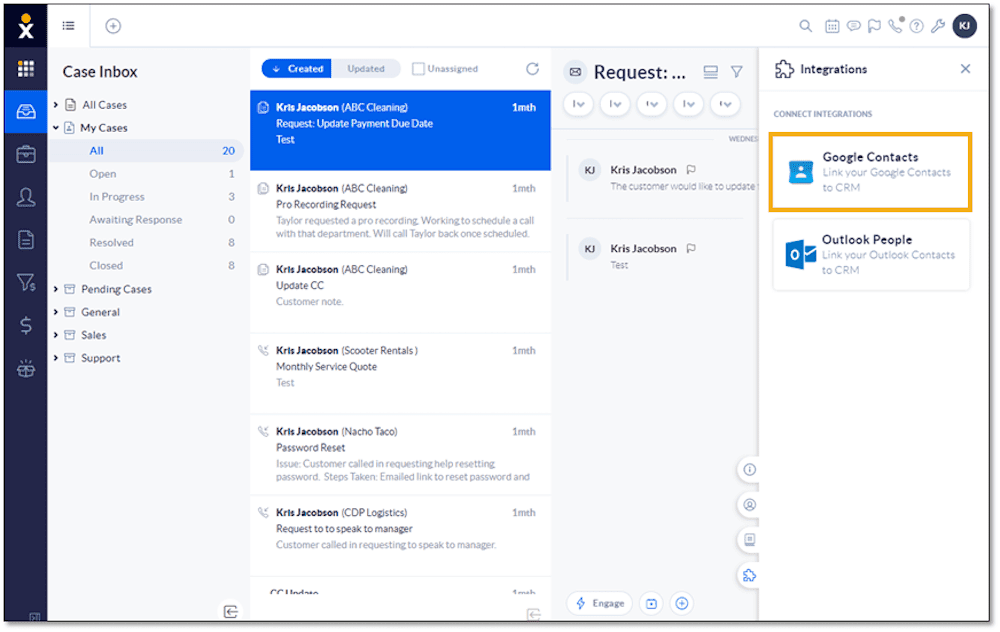
Task: Flag Kris Jacobson's Test comment
Action: (691, 248)
